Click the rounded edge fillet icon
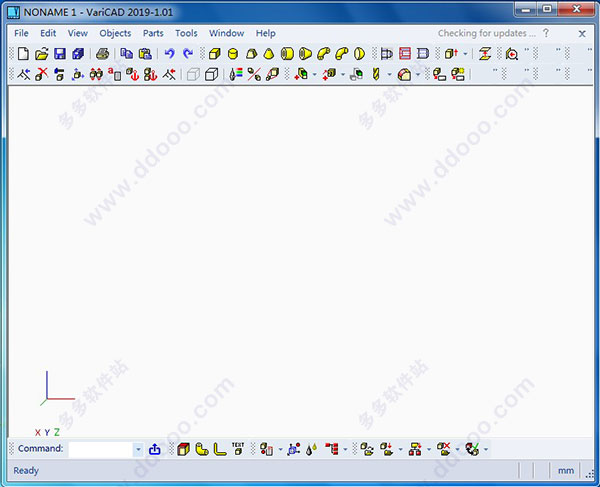This screenshot has width=600, height=487. (404, 74)
